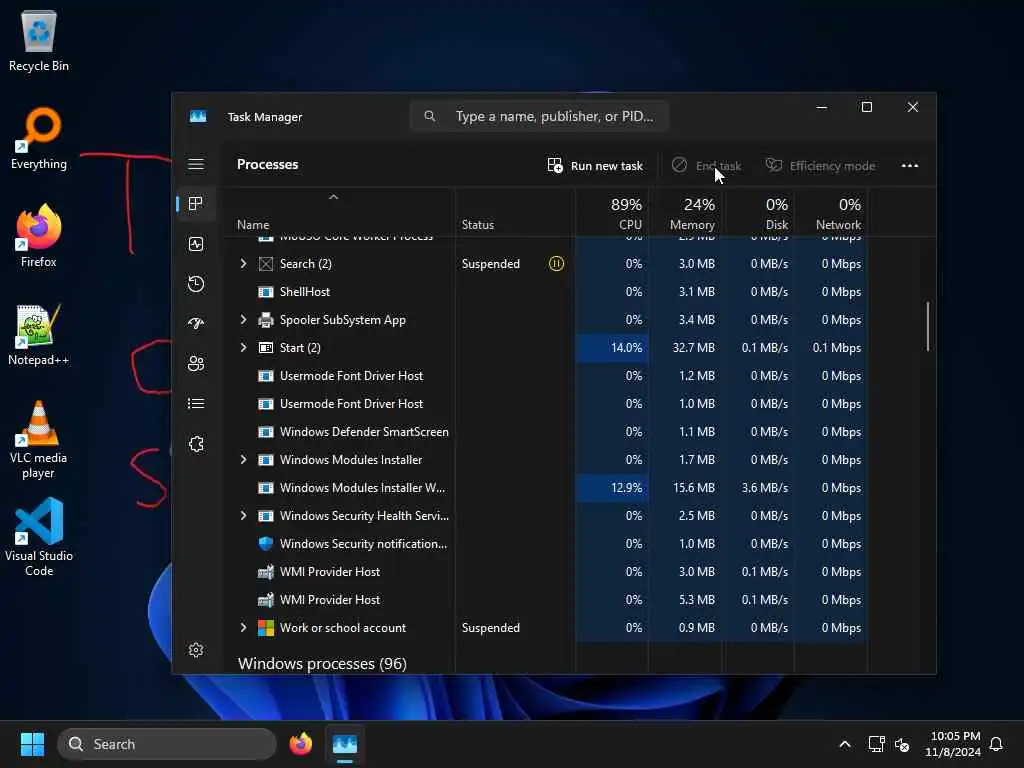Open the Task Manager navigation hamburger menu
The image size is (1024, 768).
pyautogui.click(x=196, y=164)
